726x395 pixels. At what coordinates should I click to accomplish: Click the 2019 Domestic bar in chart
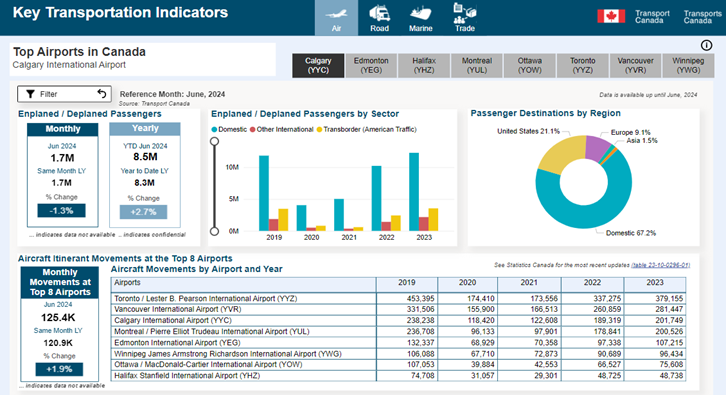(263, 193)
